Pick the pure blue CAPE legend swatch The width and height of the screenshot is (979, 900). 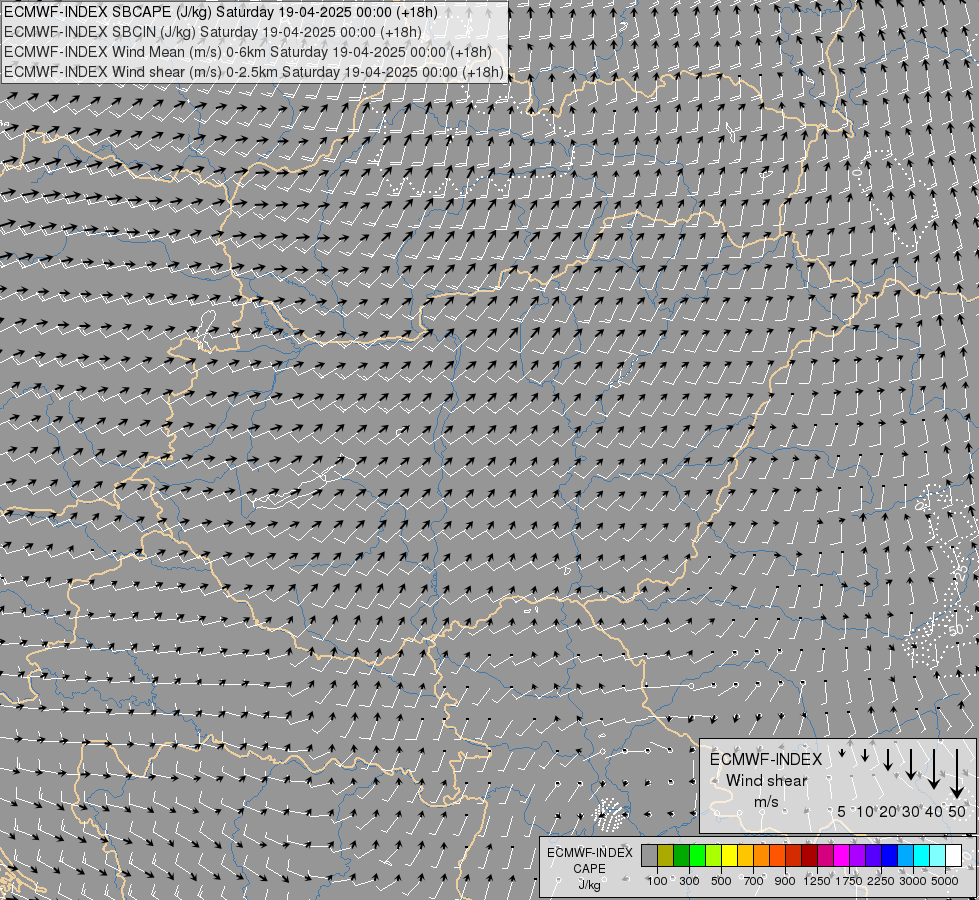click(890, 855)
